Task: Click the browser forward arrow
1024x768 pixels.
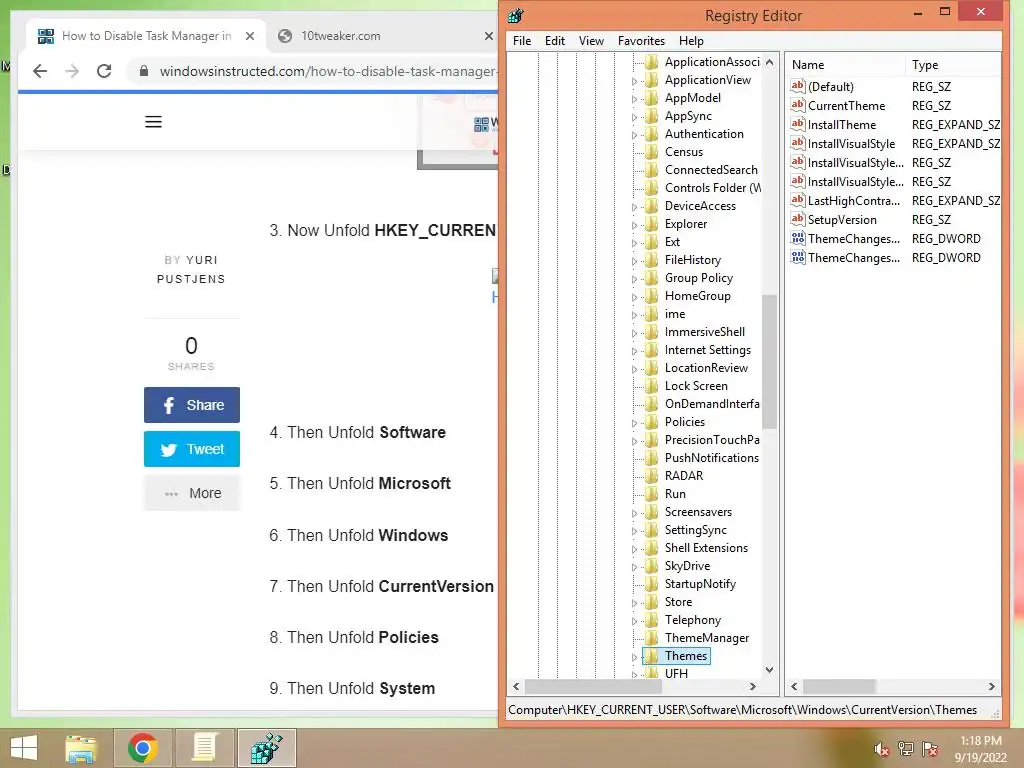Action: click(x=72, y=71)
